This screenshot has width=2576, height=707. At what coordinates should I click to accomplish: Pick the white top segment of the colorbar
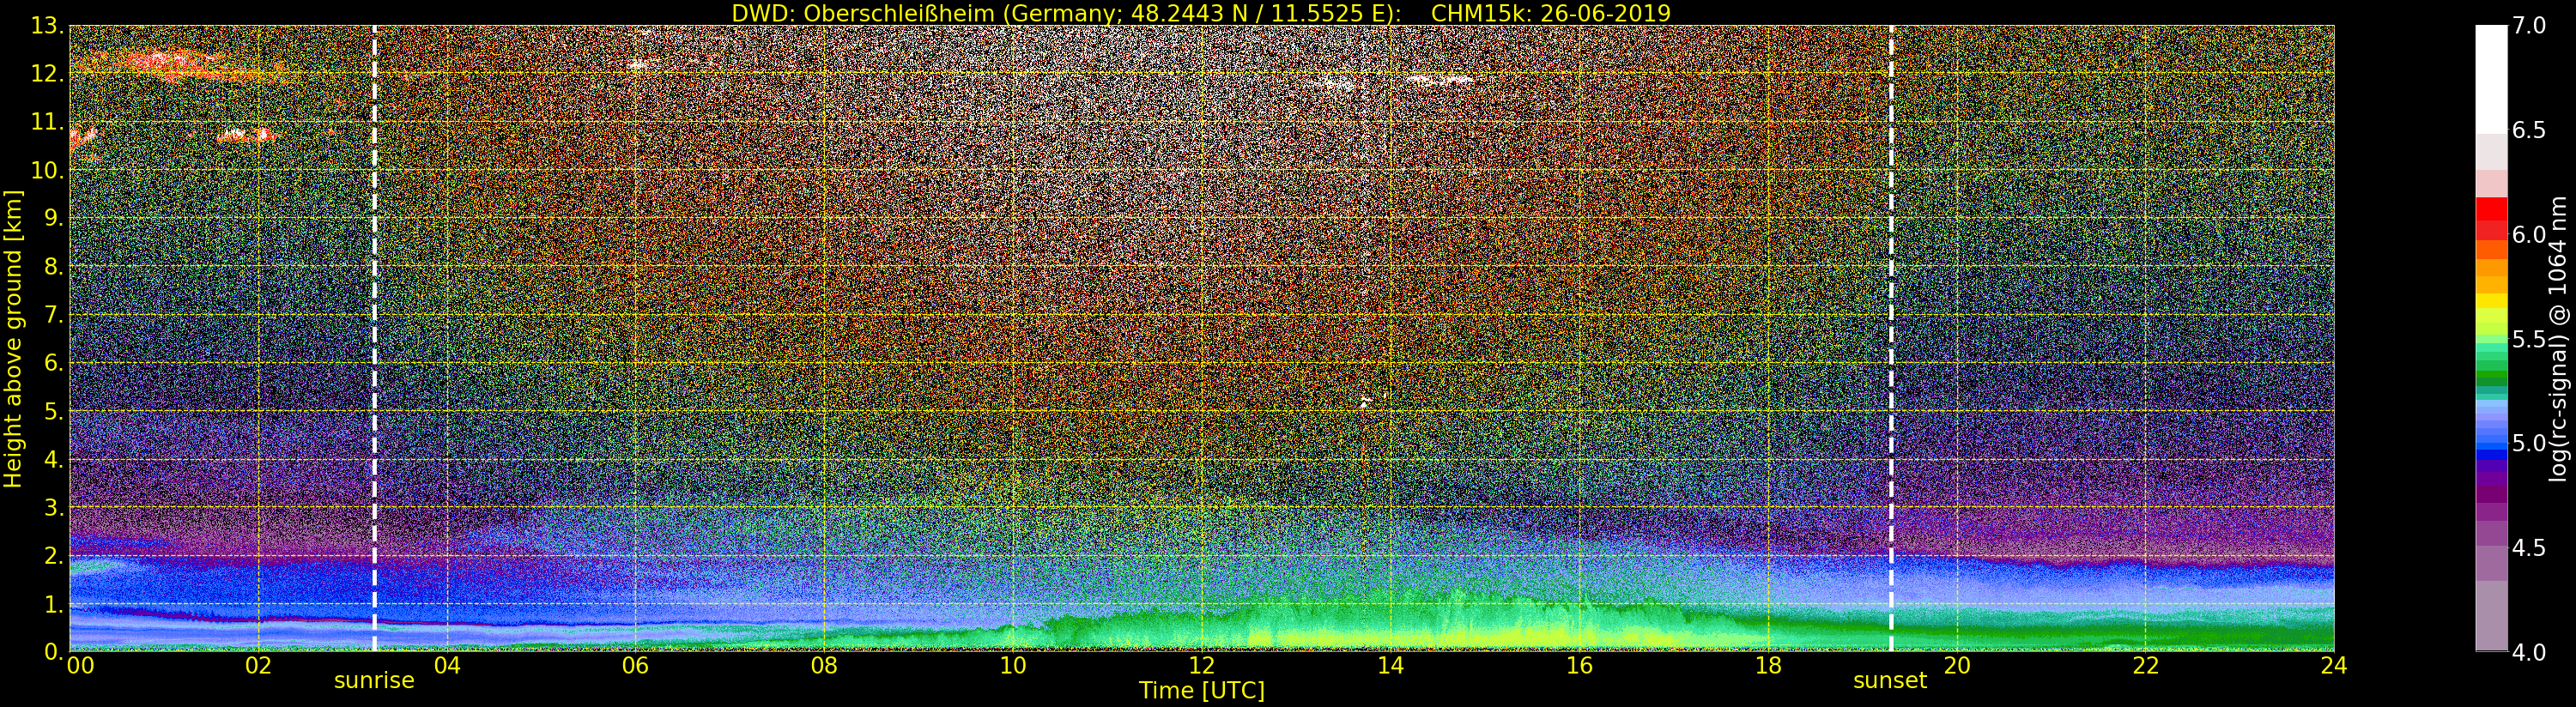click(x=2491, y=80)
